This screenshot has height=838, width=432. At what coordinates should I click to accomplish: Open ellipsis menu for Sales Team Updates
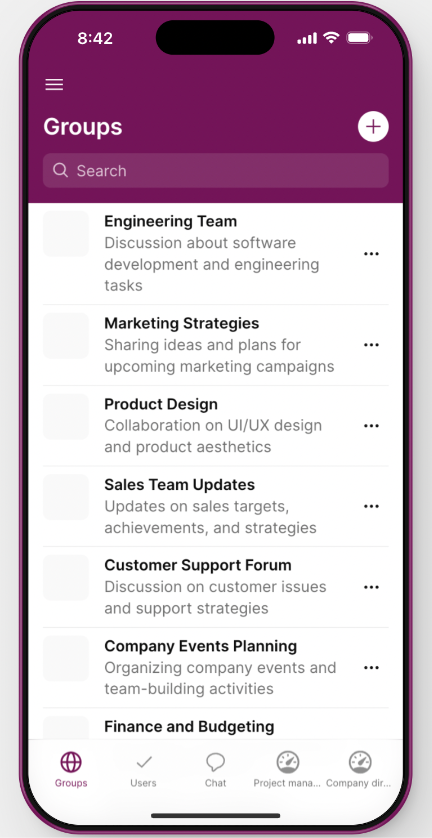(371, 506)
